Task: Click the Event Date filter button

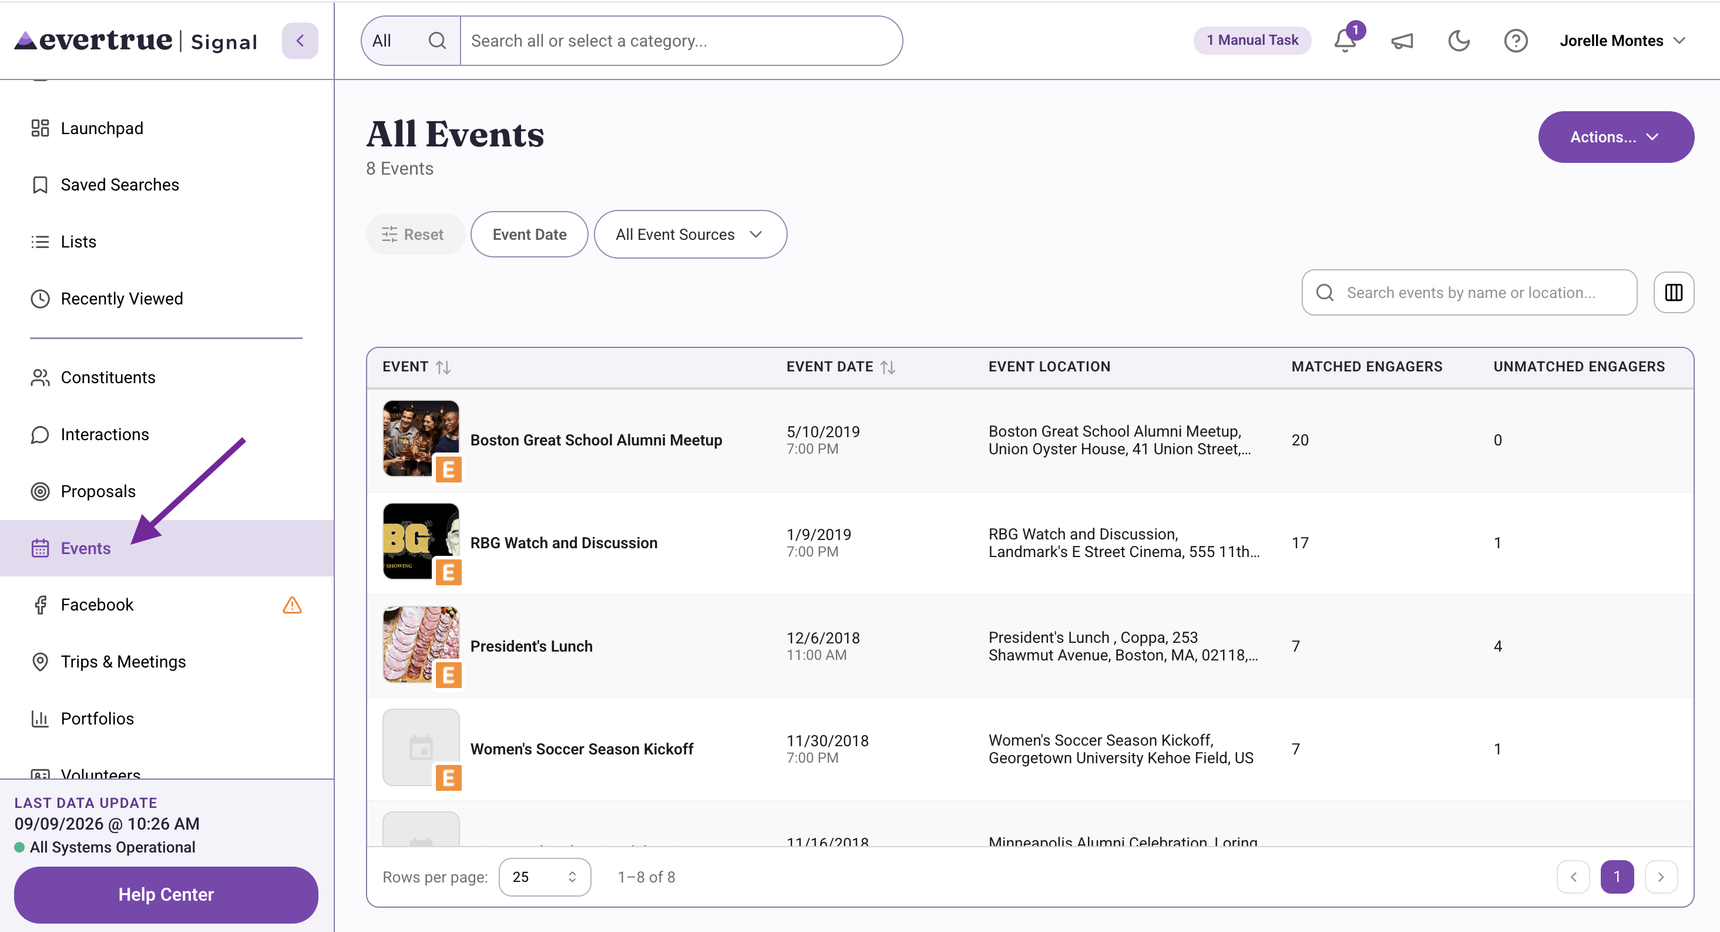Action: (x=529, y=234)
